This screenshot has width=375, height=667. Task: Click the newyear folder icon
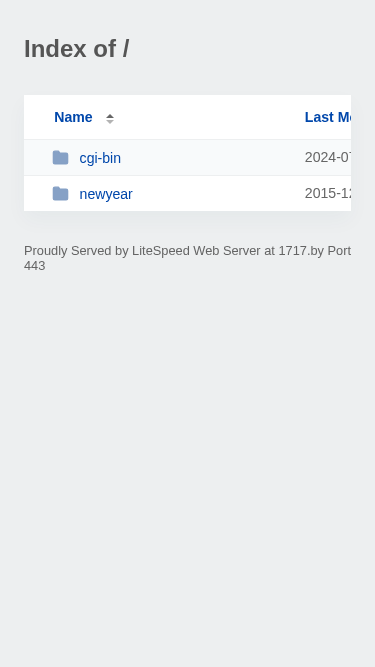pyautogui.click(x=60, y=194)
